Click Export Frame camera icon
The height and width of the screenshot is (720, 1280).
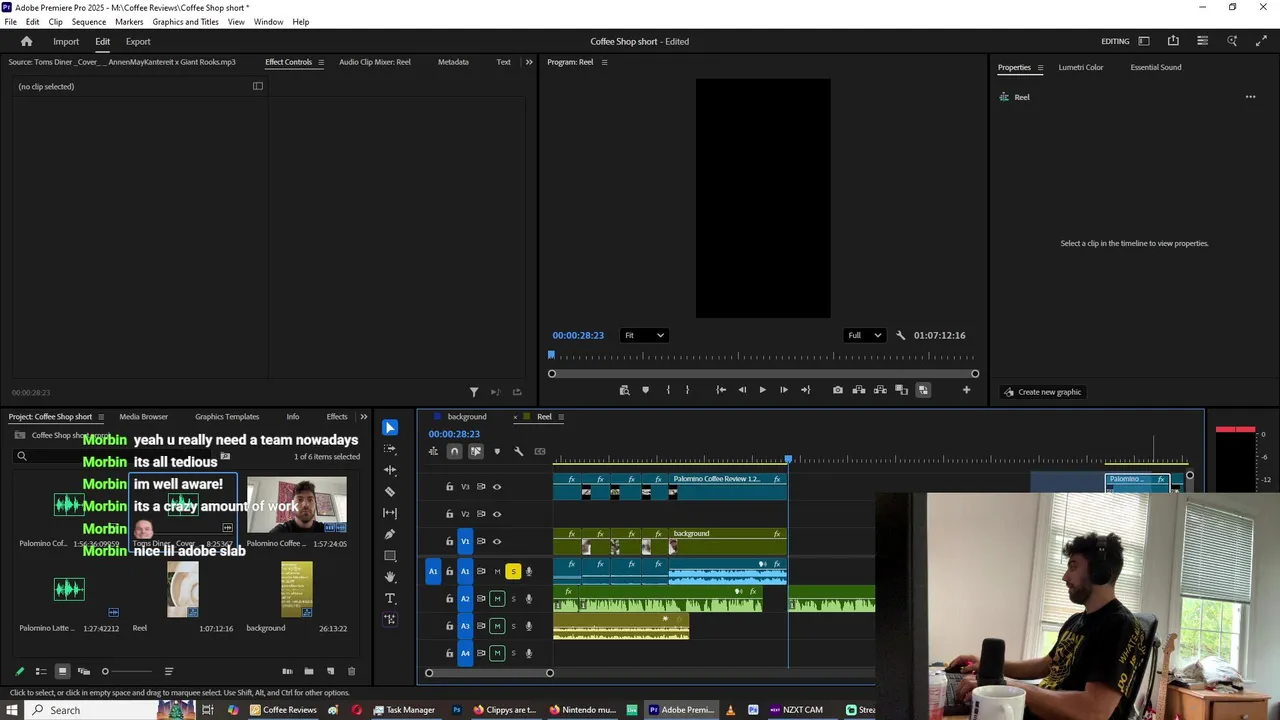click(838, 390)
